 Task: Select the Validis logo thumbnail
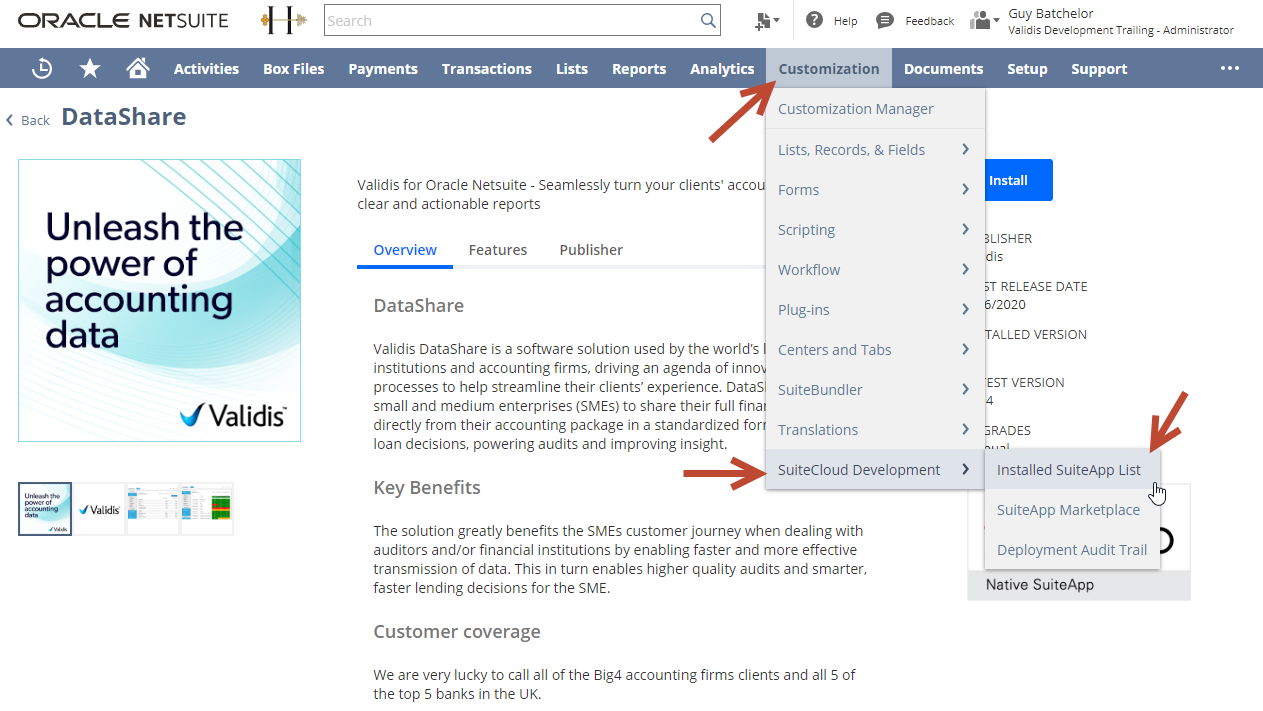tap(99, 509)
